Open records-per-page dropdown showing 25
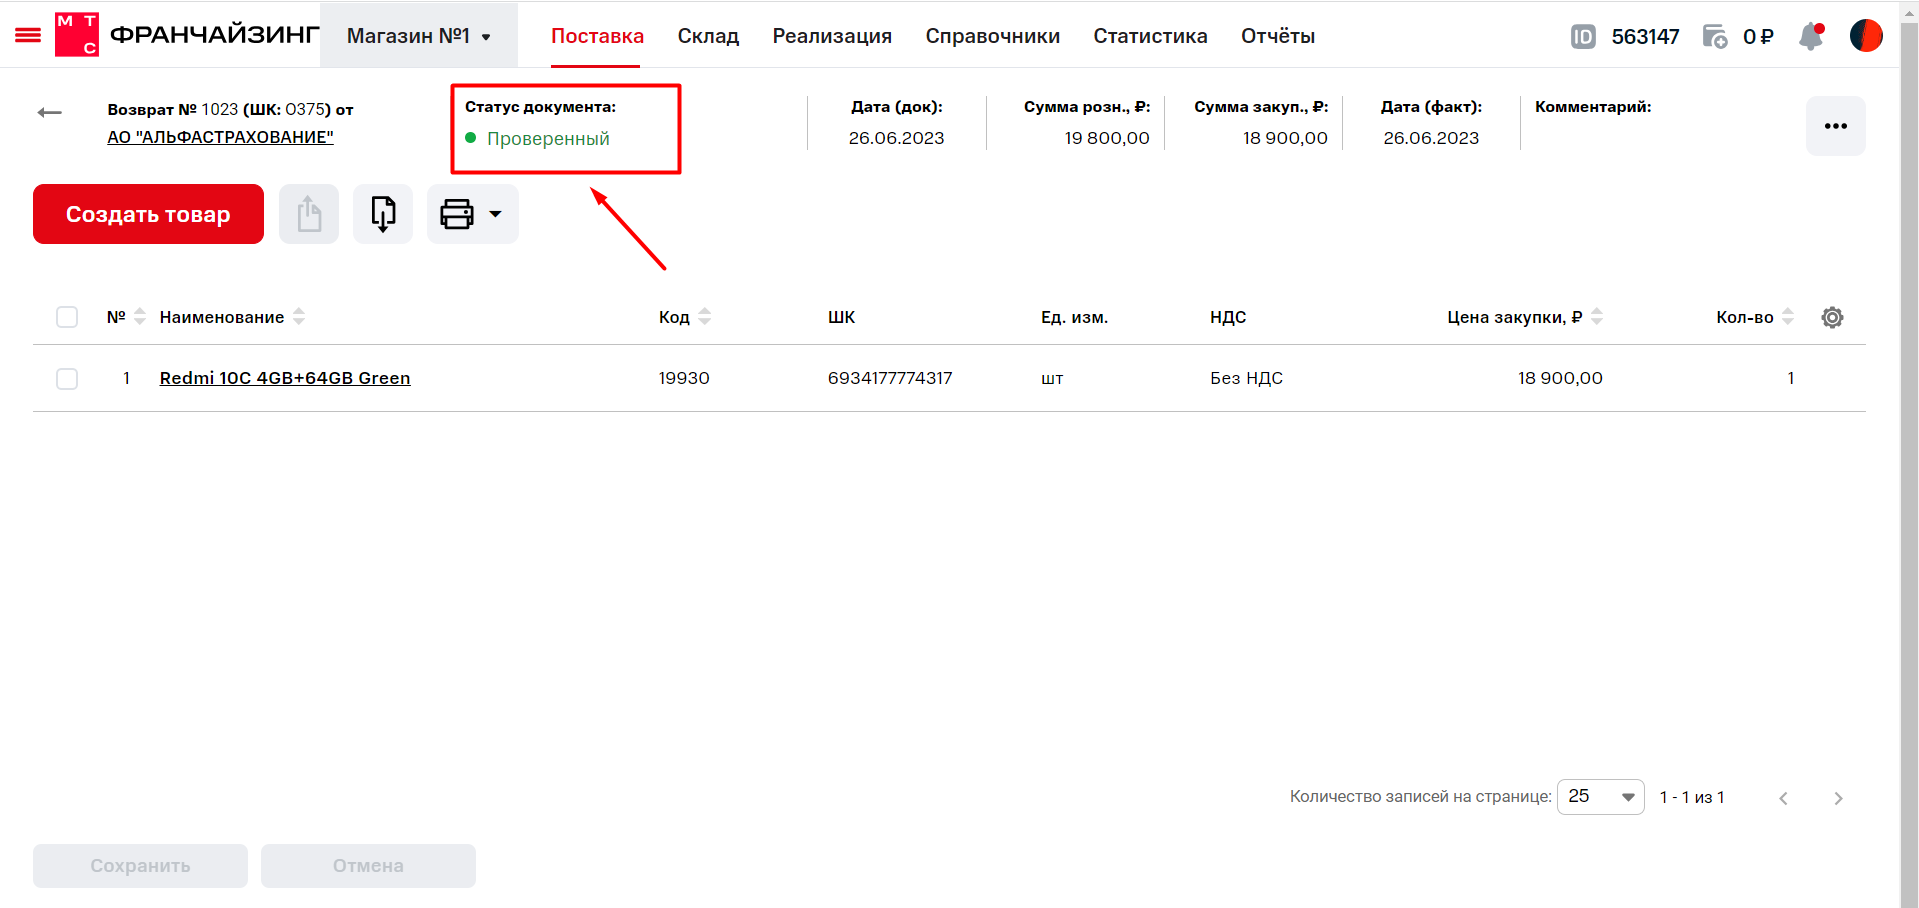 1600,797
